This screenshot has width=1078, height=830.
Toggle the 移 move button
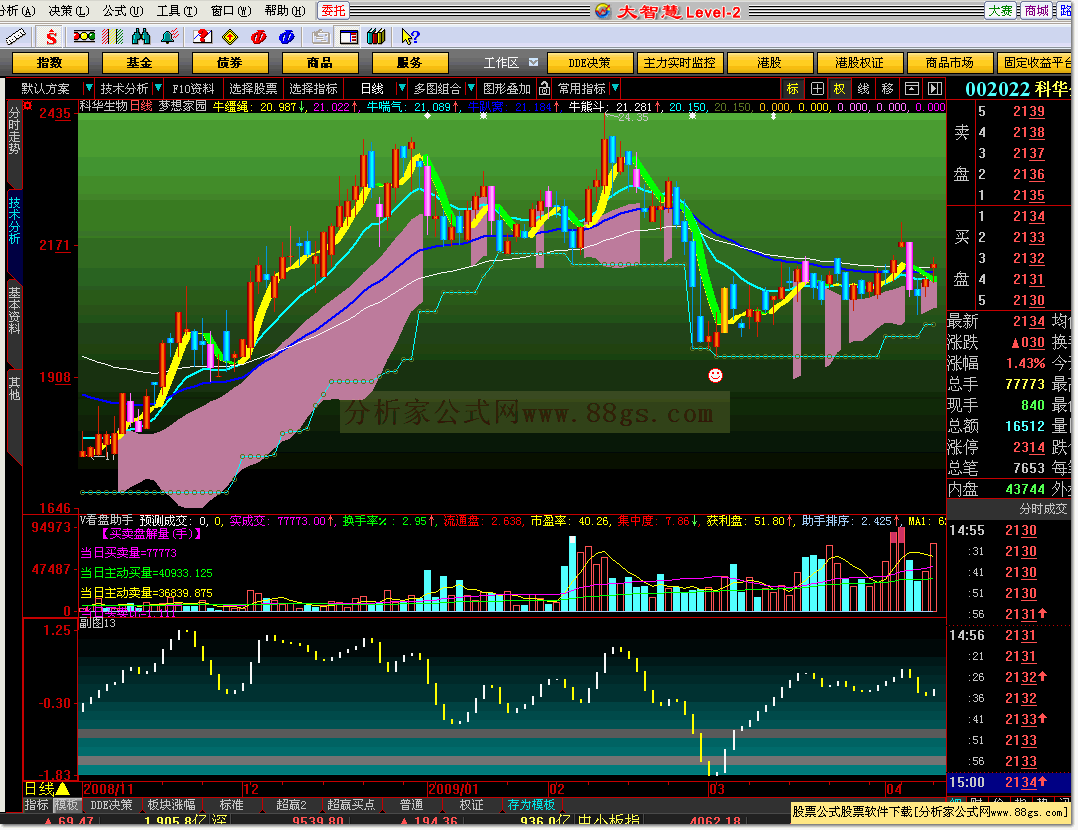coord(888,89)
